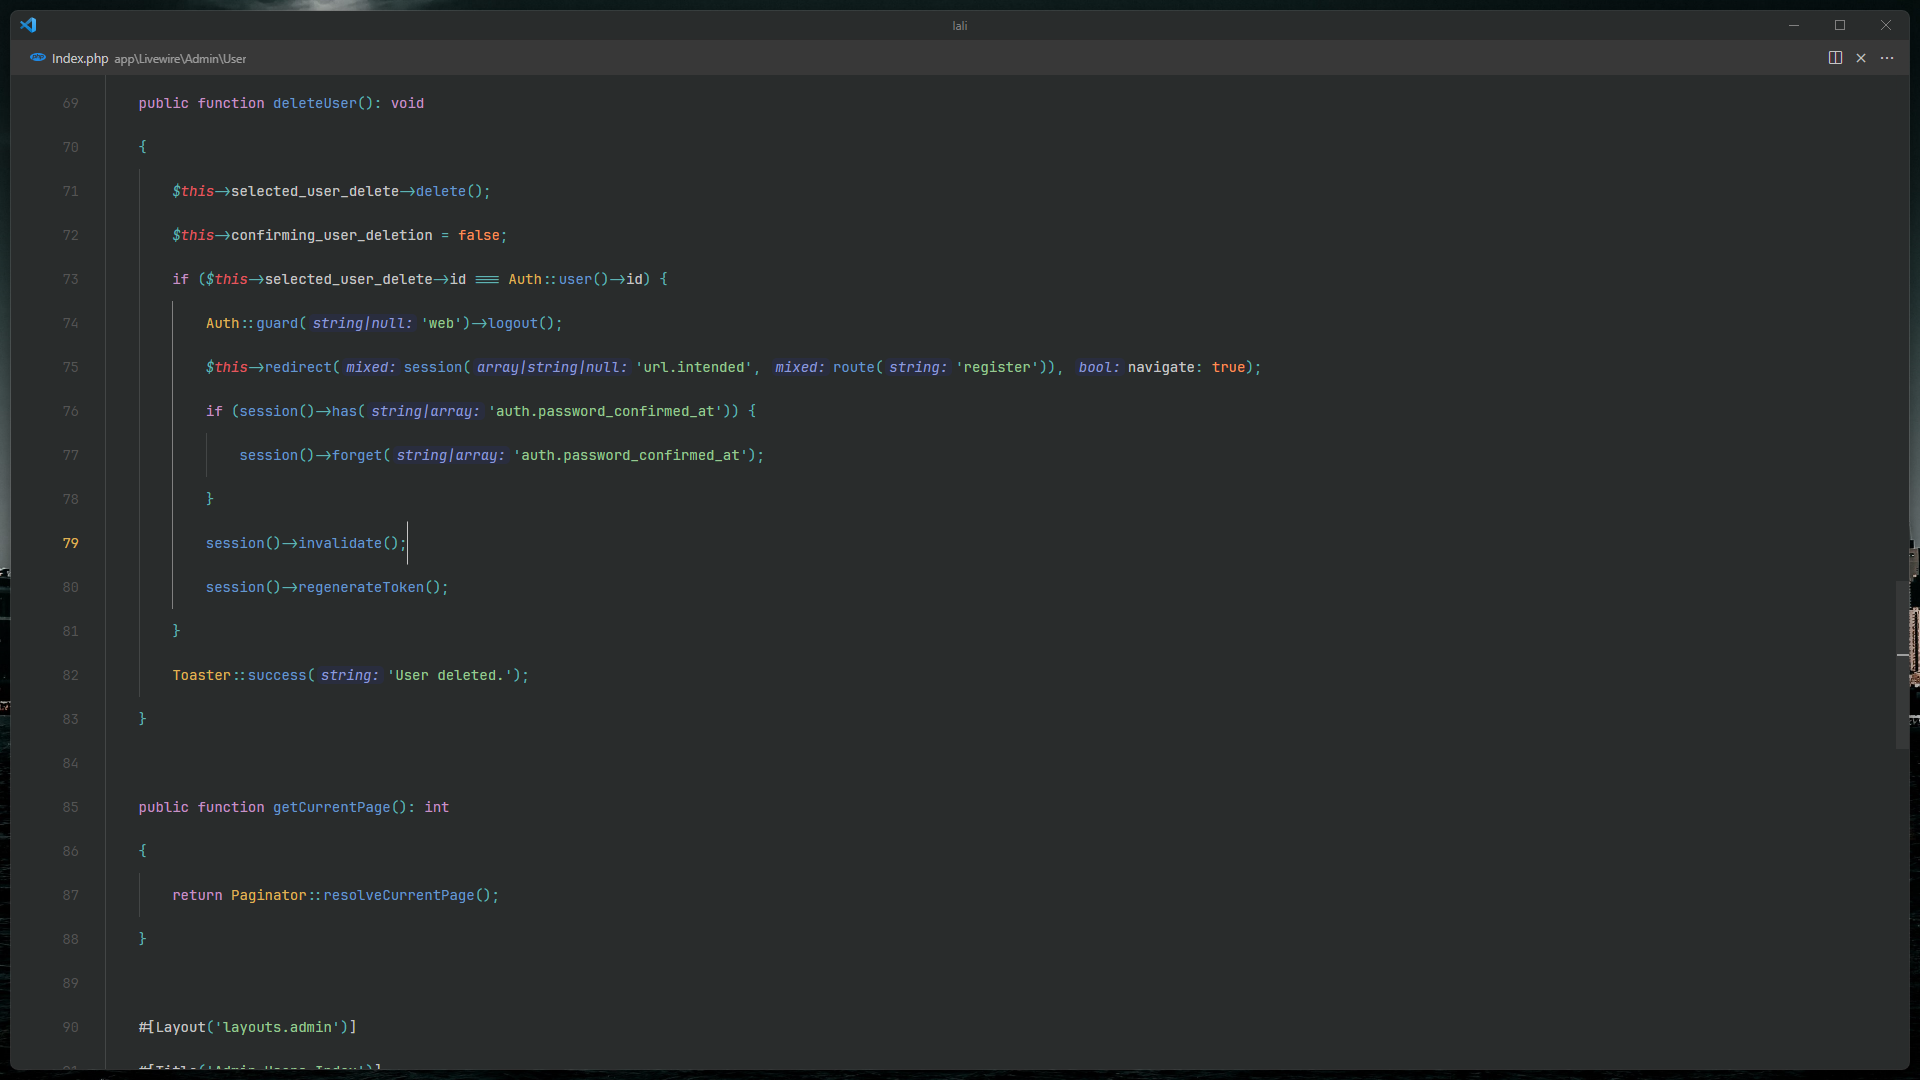The width and height of the screenshot is (1920, 1080).
Task: Click the getCurrentPage function name
Action: pyautogui.click(x=331, y=807)
